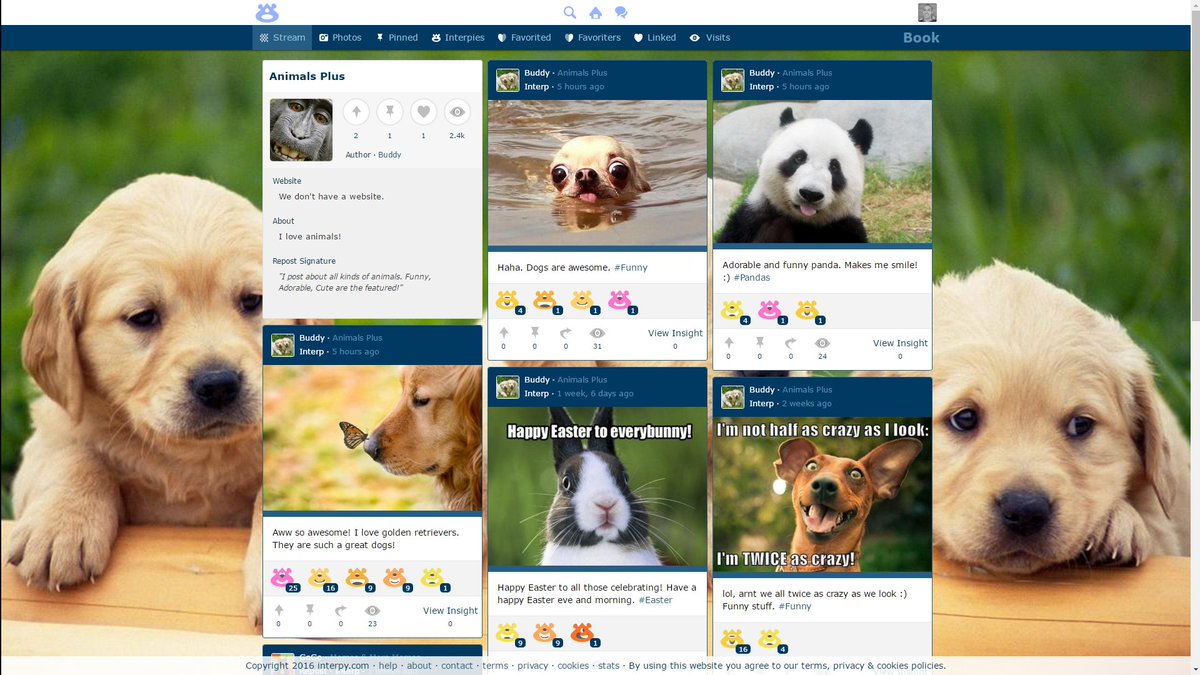Click the pink reaction on the pug post

(x=620, y=301)
